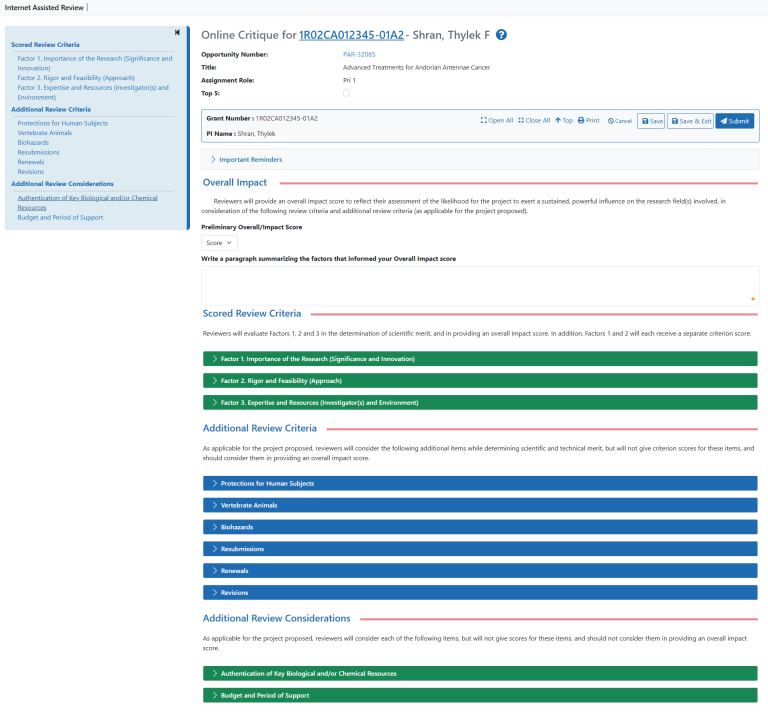Click the Overall Impact summary text box

479,285
